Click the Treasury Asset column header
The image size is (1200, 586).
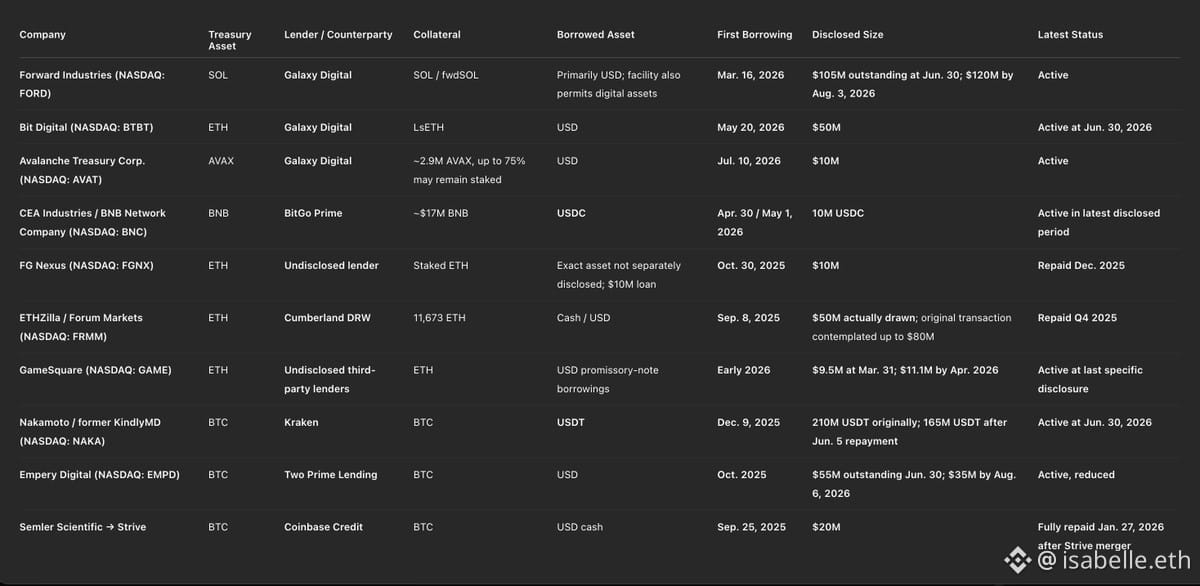coord(230,40)
